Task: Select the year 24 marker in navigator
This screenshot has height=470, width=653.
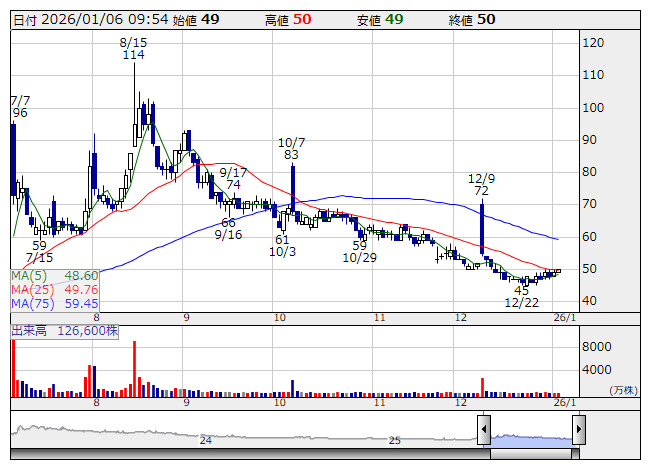Action: pos(205,440)
